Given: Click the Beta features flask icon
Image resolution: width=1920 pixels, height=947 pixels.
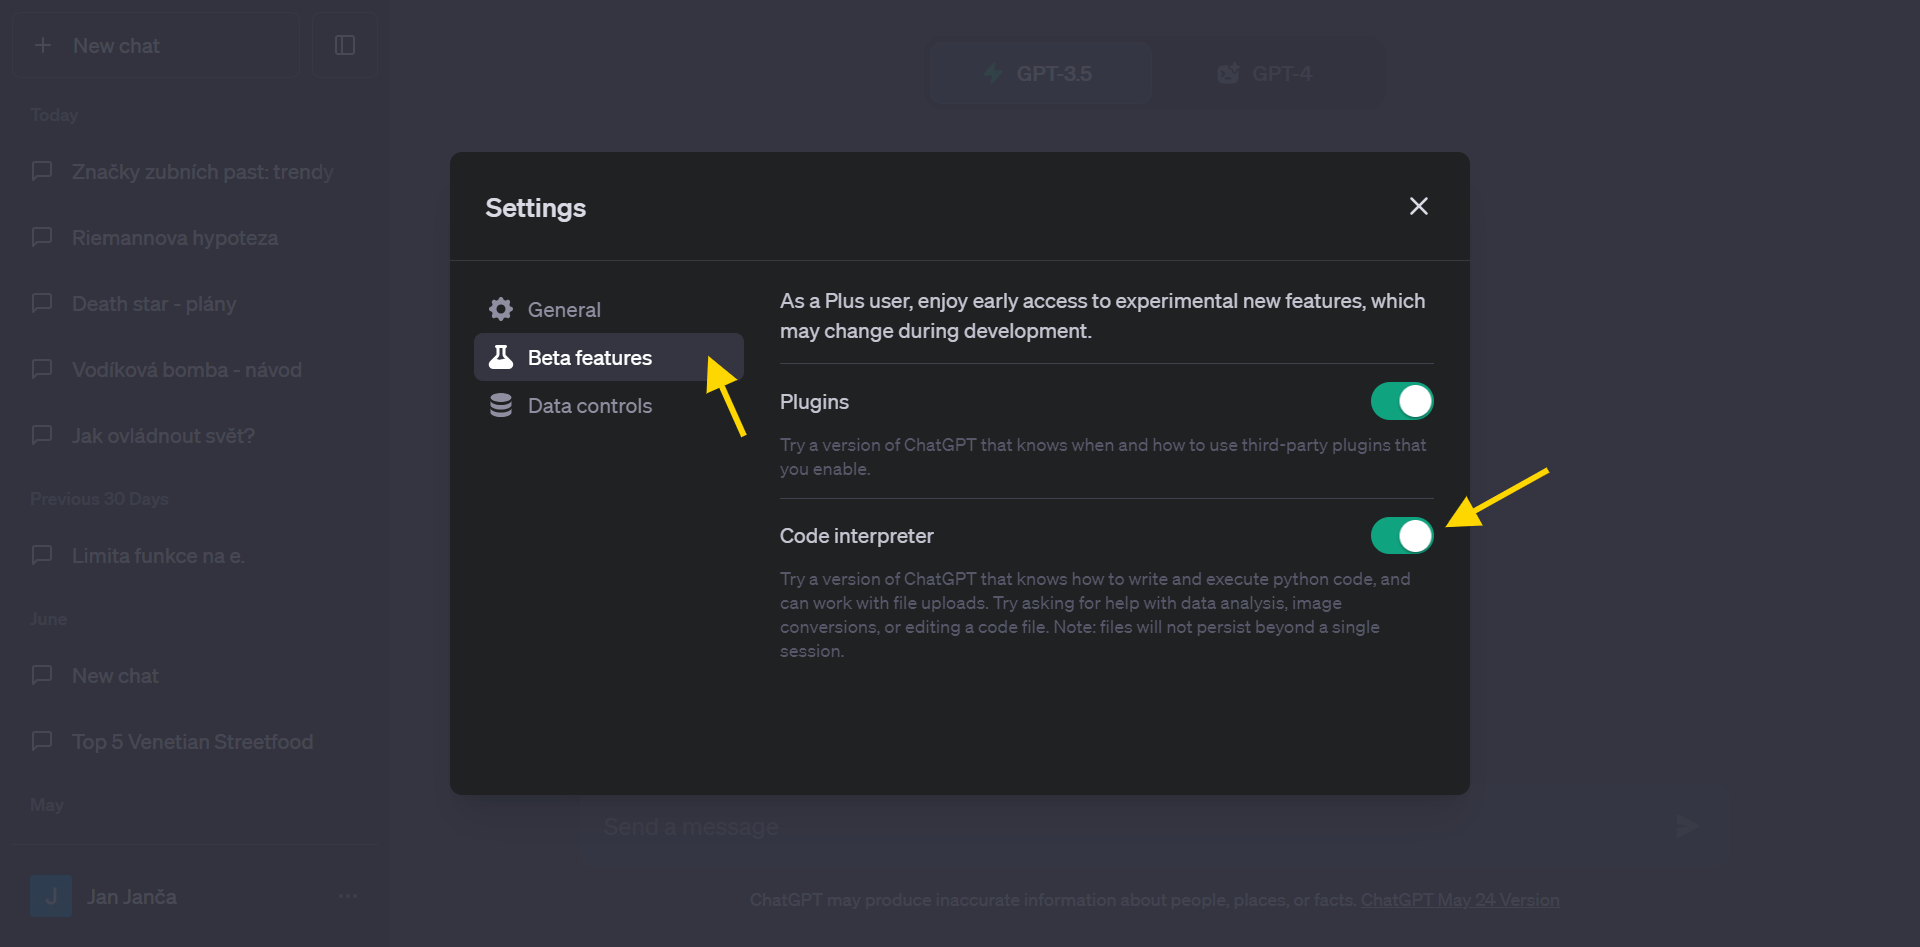Looking at the screenshot, I should click(501, 357).
